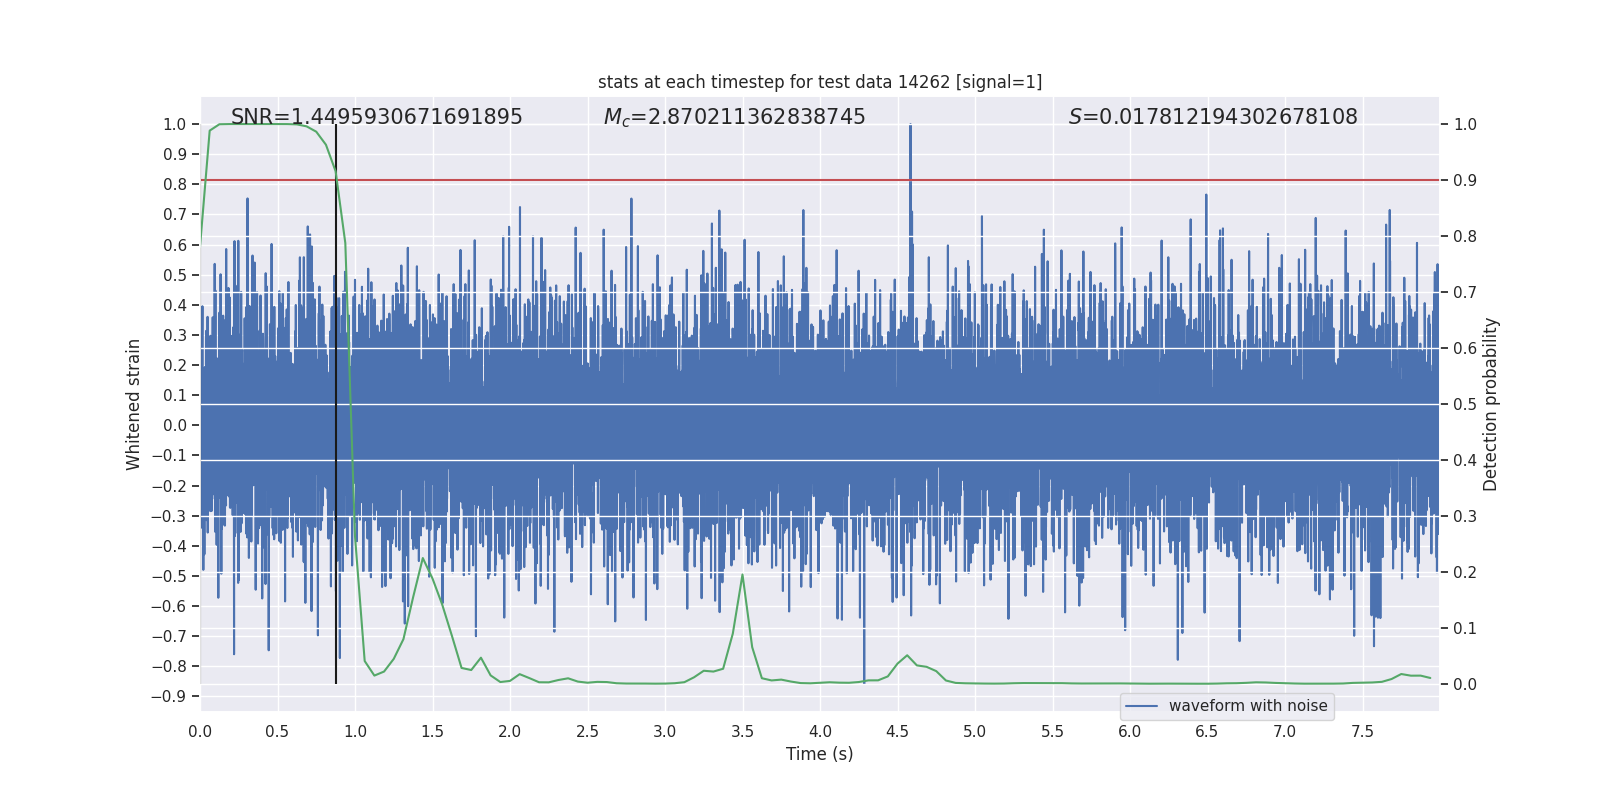1600x800 pixels.
Task: Click the 4.0 tick on the Time axis
Action: (x=820, y=732)
